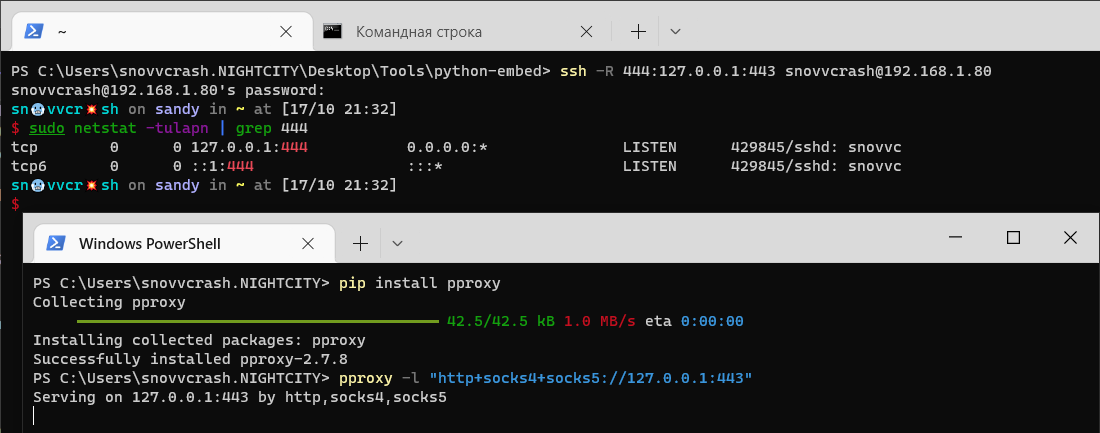Click the pproxy listen URL string

coord(590,378)
